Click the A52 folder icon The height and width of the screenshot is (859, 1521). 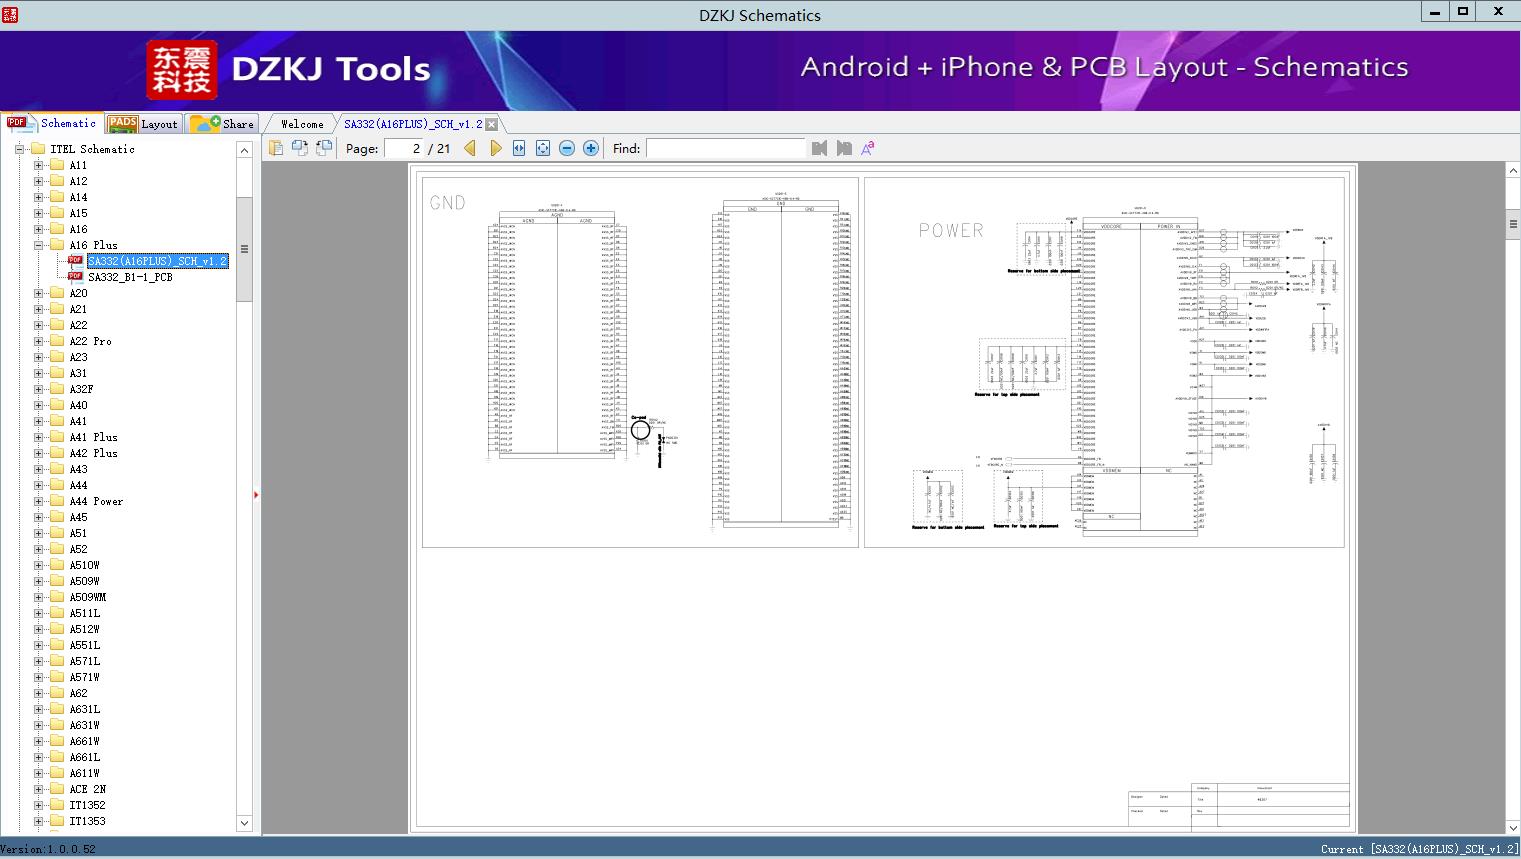tap(57, 549)
